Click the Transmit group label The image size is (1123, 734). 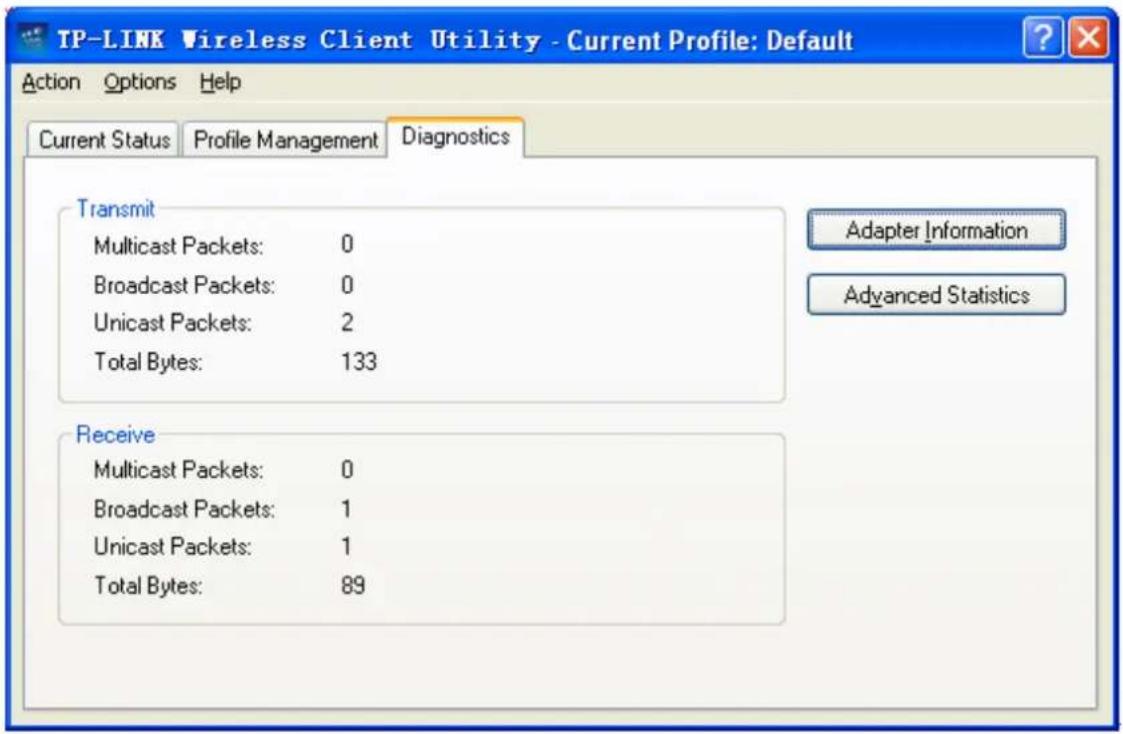click(115, 209)
